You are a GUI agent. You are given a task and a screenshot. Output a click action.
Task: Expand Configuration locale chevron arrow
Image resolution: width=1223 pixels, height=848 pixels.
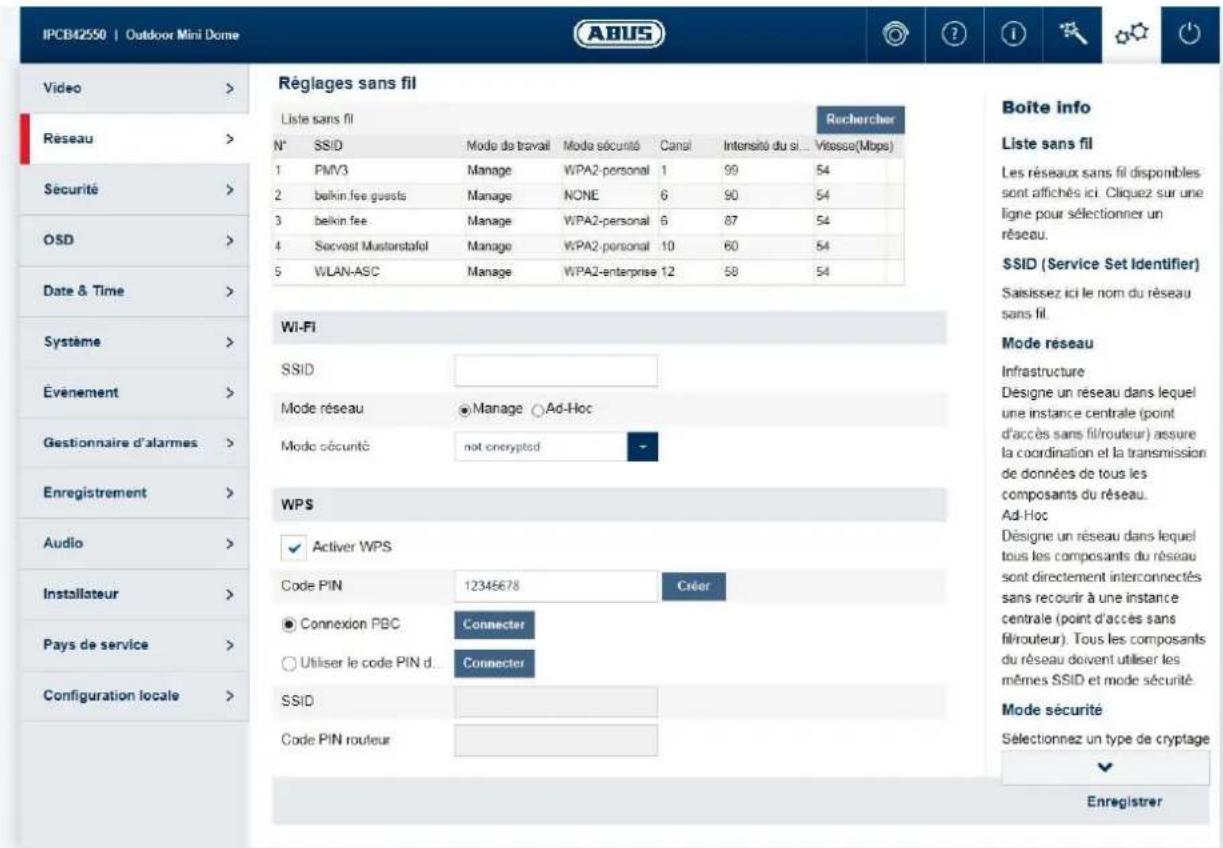(x=229, y=694)
